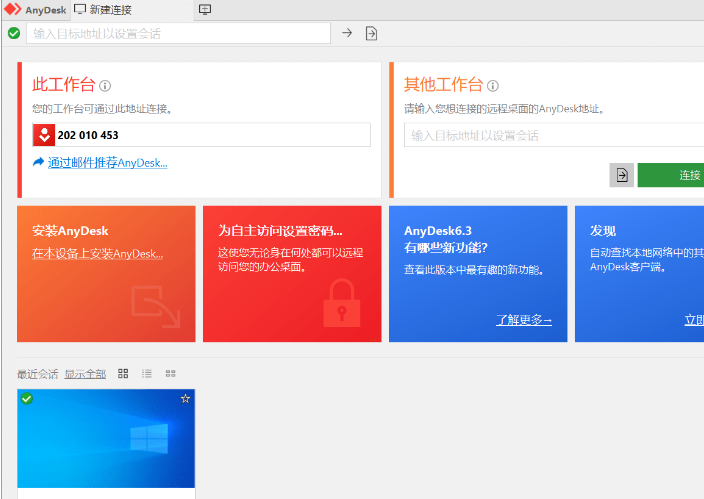Screen dimensions: 704x499
Task: Toggle favorite star on recent session
Action: [x=185, y=398]
